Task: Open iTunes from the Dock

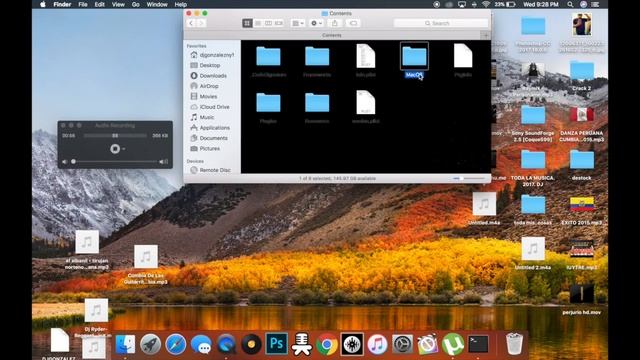Action: [x=377, y=344]
